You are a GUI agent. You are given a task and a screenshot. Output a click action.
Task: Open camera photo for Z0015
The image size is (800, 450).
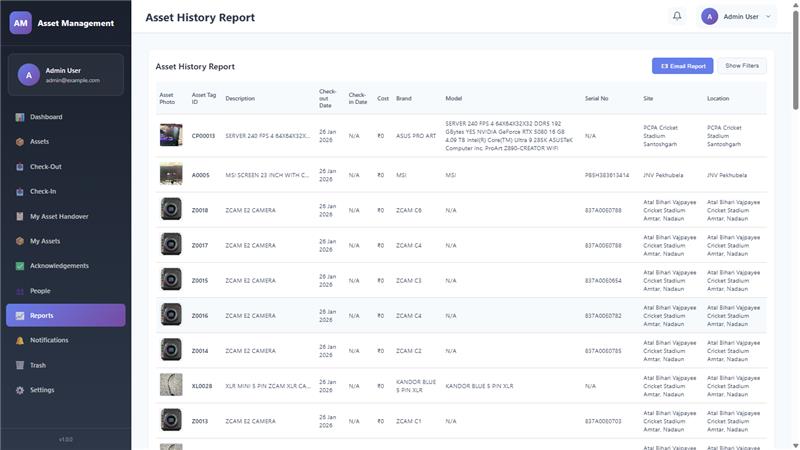coord(171,280)
